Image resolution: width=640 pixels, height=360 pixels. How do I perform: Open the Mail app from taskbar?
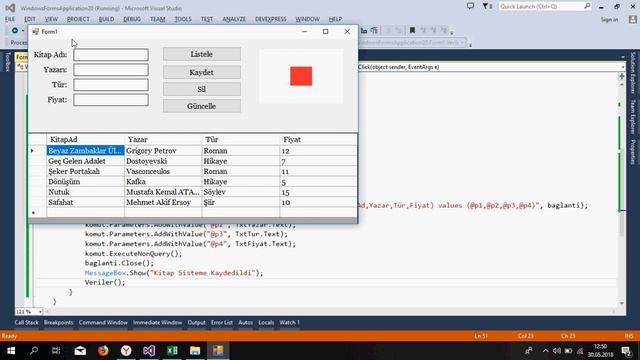pos(80,351)
